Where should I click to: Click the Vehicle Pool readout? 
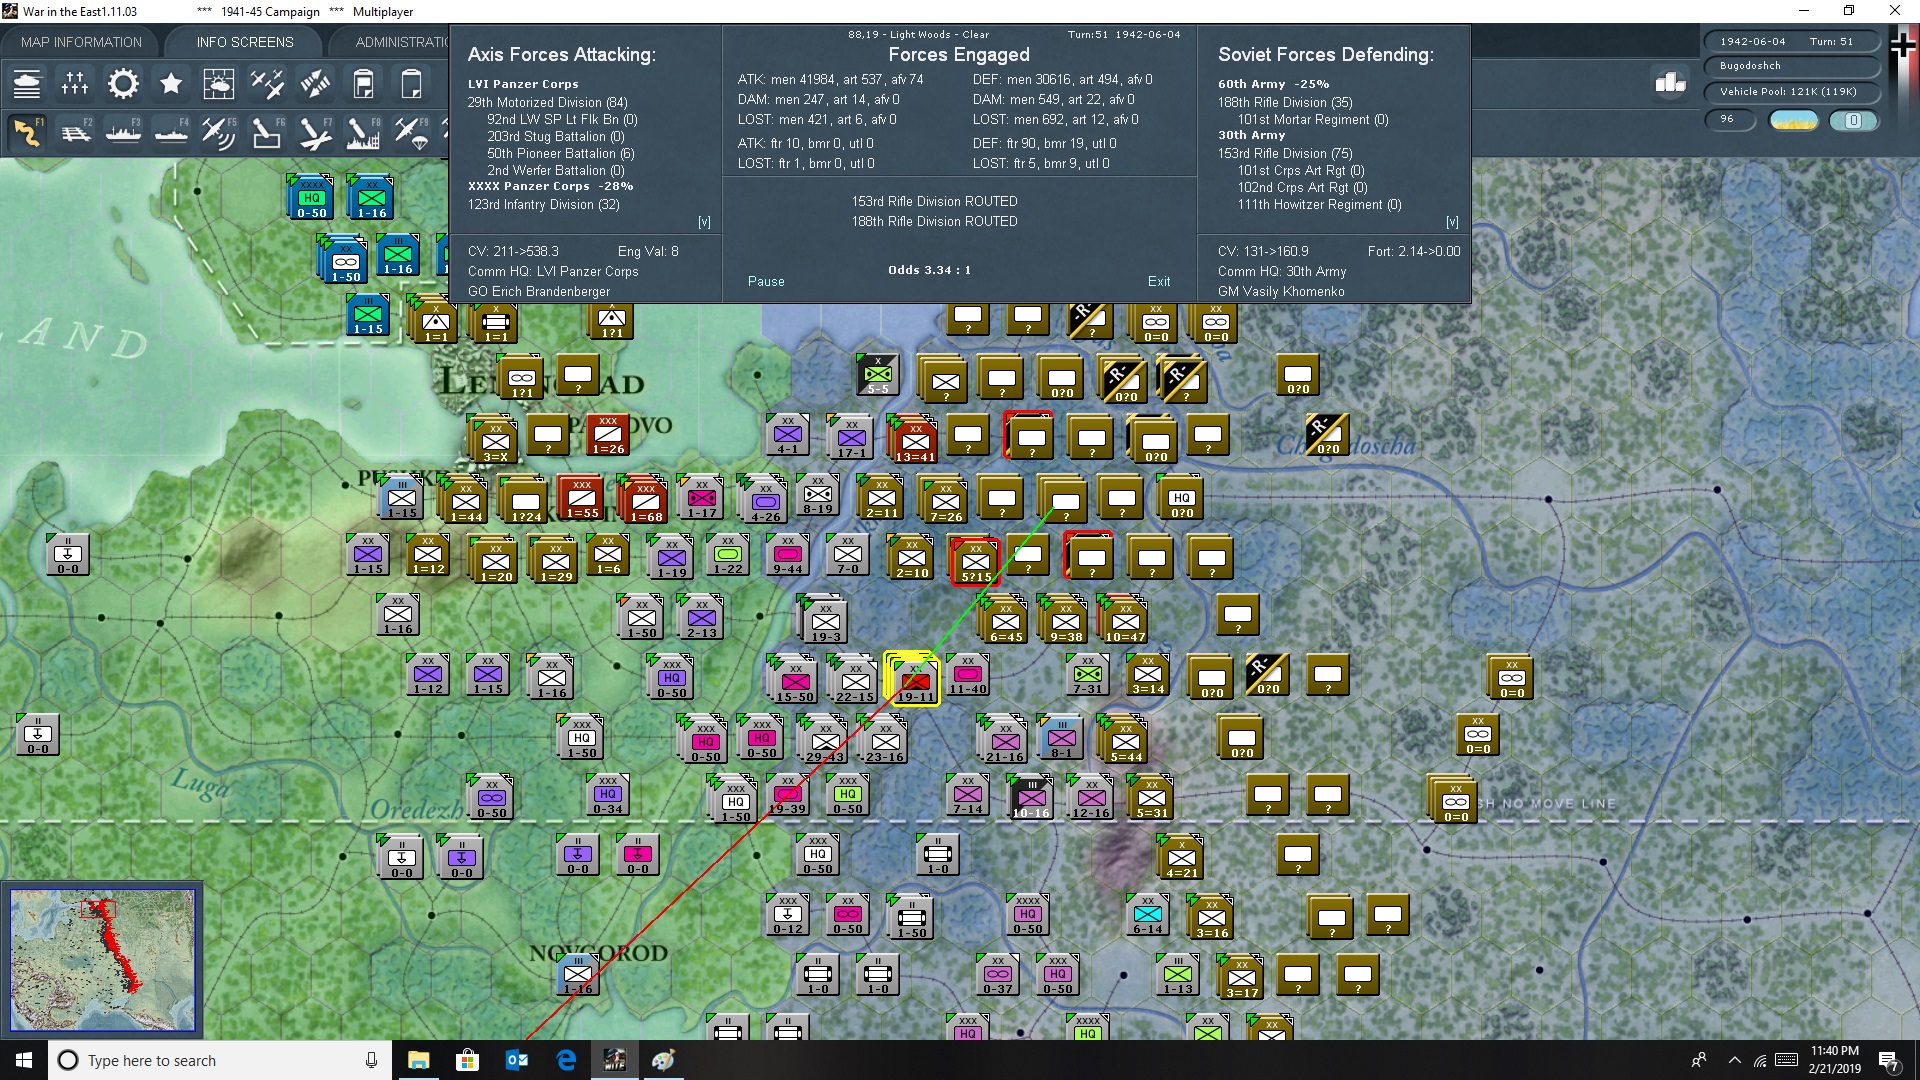[x=1791, y=92]
